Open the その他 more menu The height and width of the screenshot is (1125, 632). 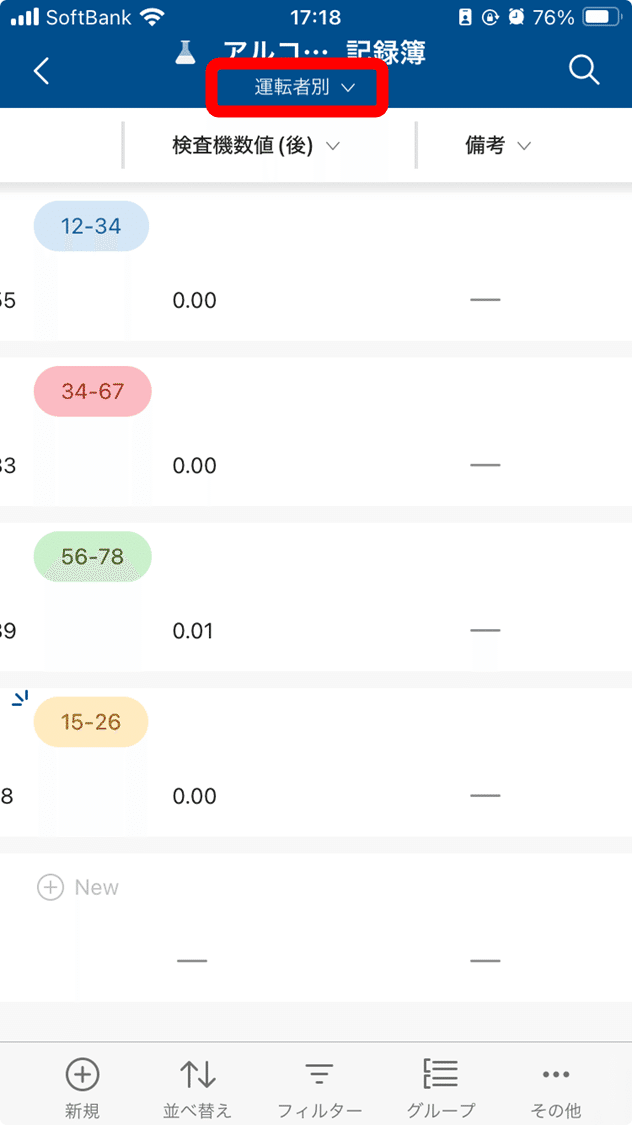[x=555, y=1075]
